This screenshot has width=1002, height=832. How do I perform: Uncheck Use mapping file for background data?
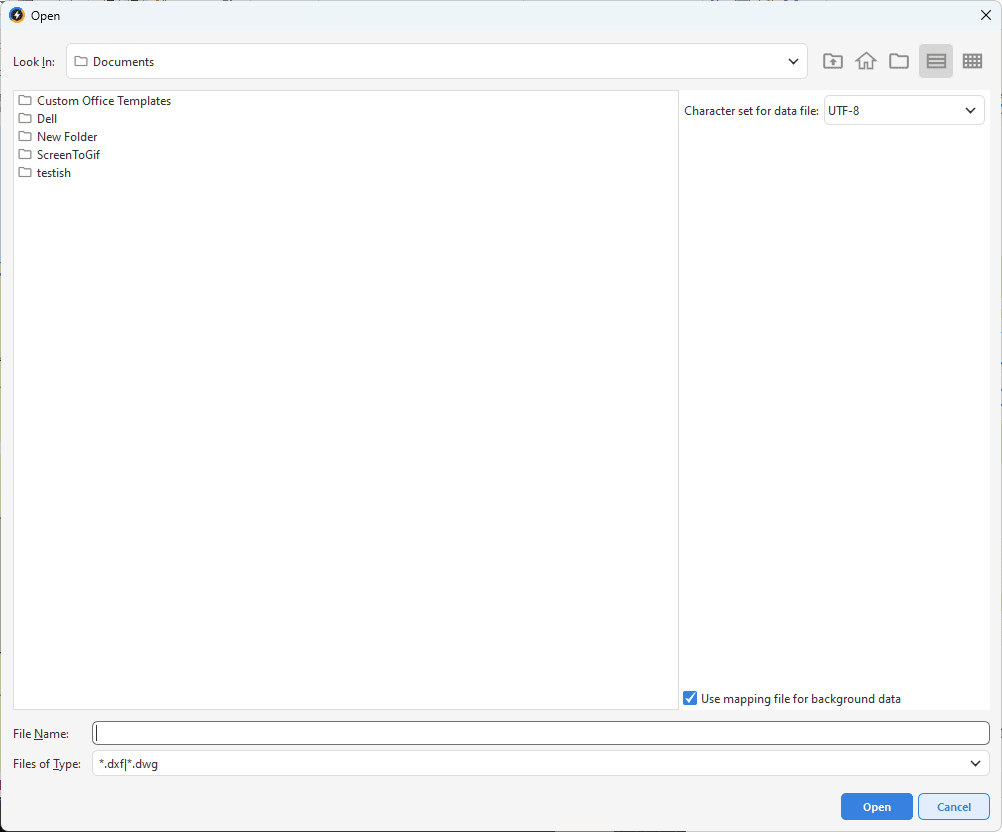pos(690,699)
